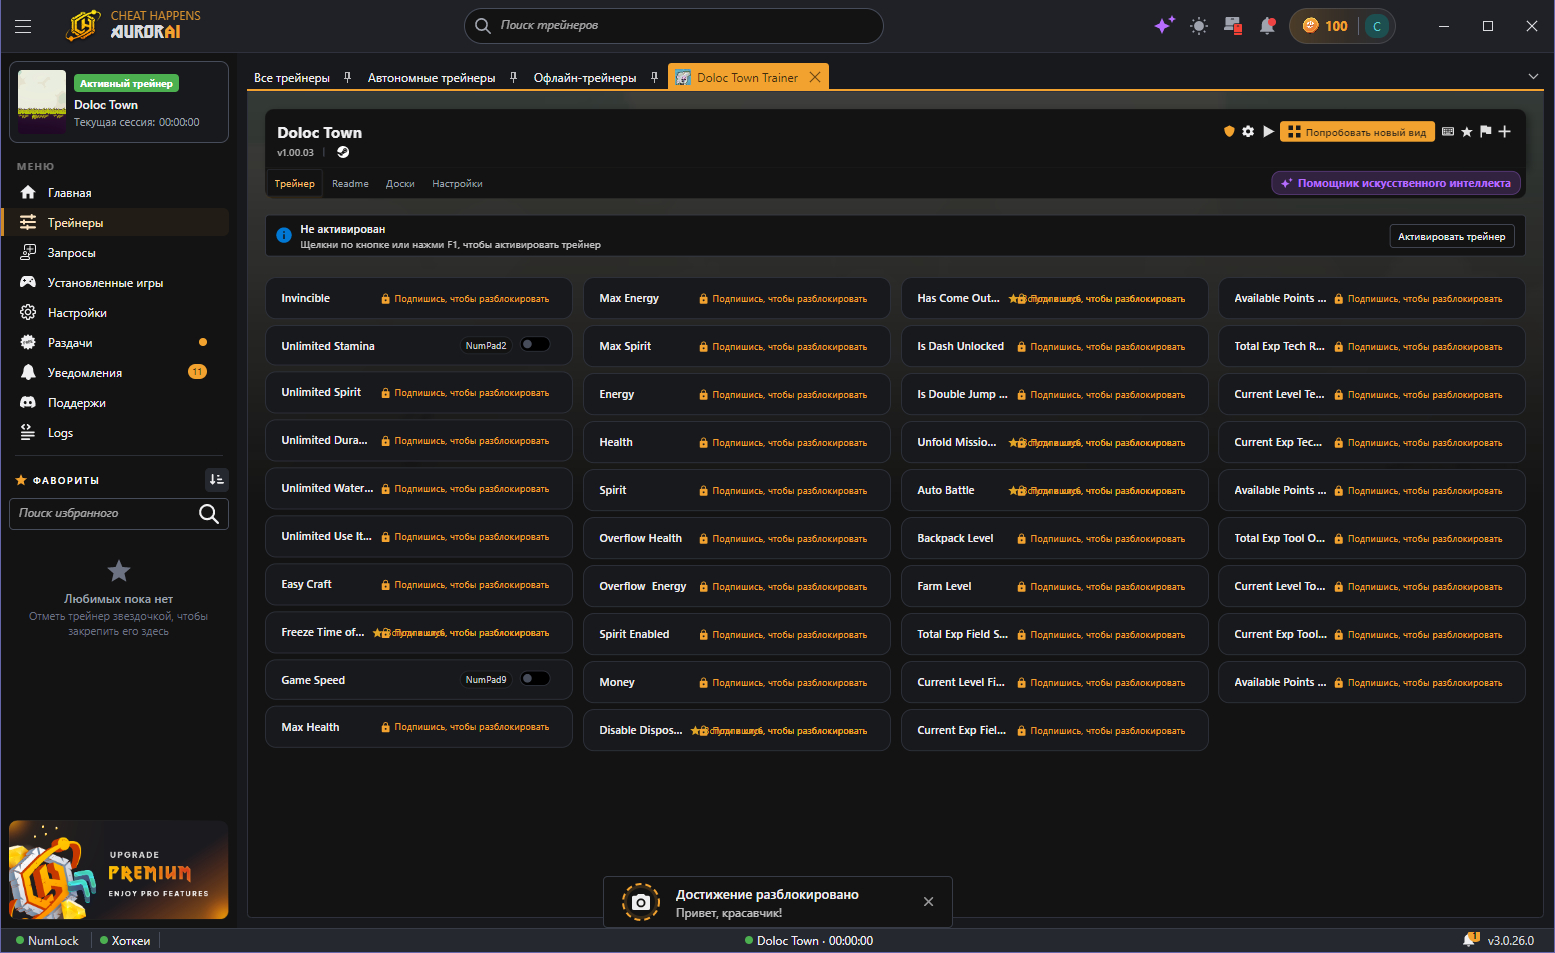The image size is (1555, 953).
Task: Click Max Health subscribe lock link
Action: (x=465, y=727)
